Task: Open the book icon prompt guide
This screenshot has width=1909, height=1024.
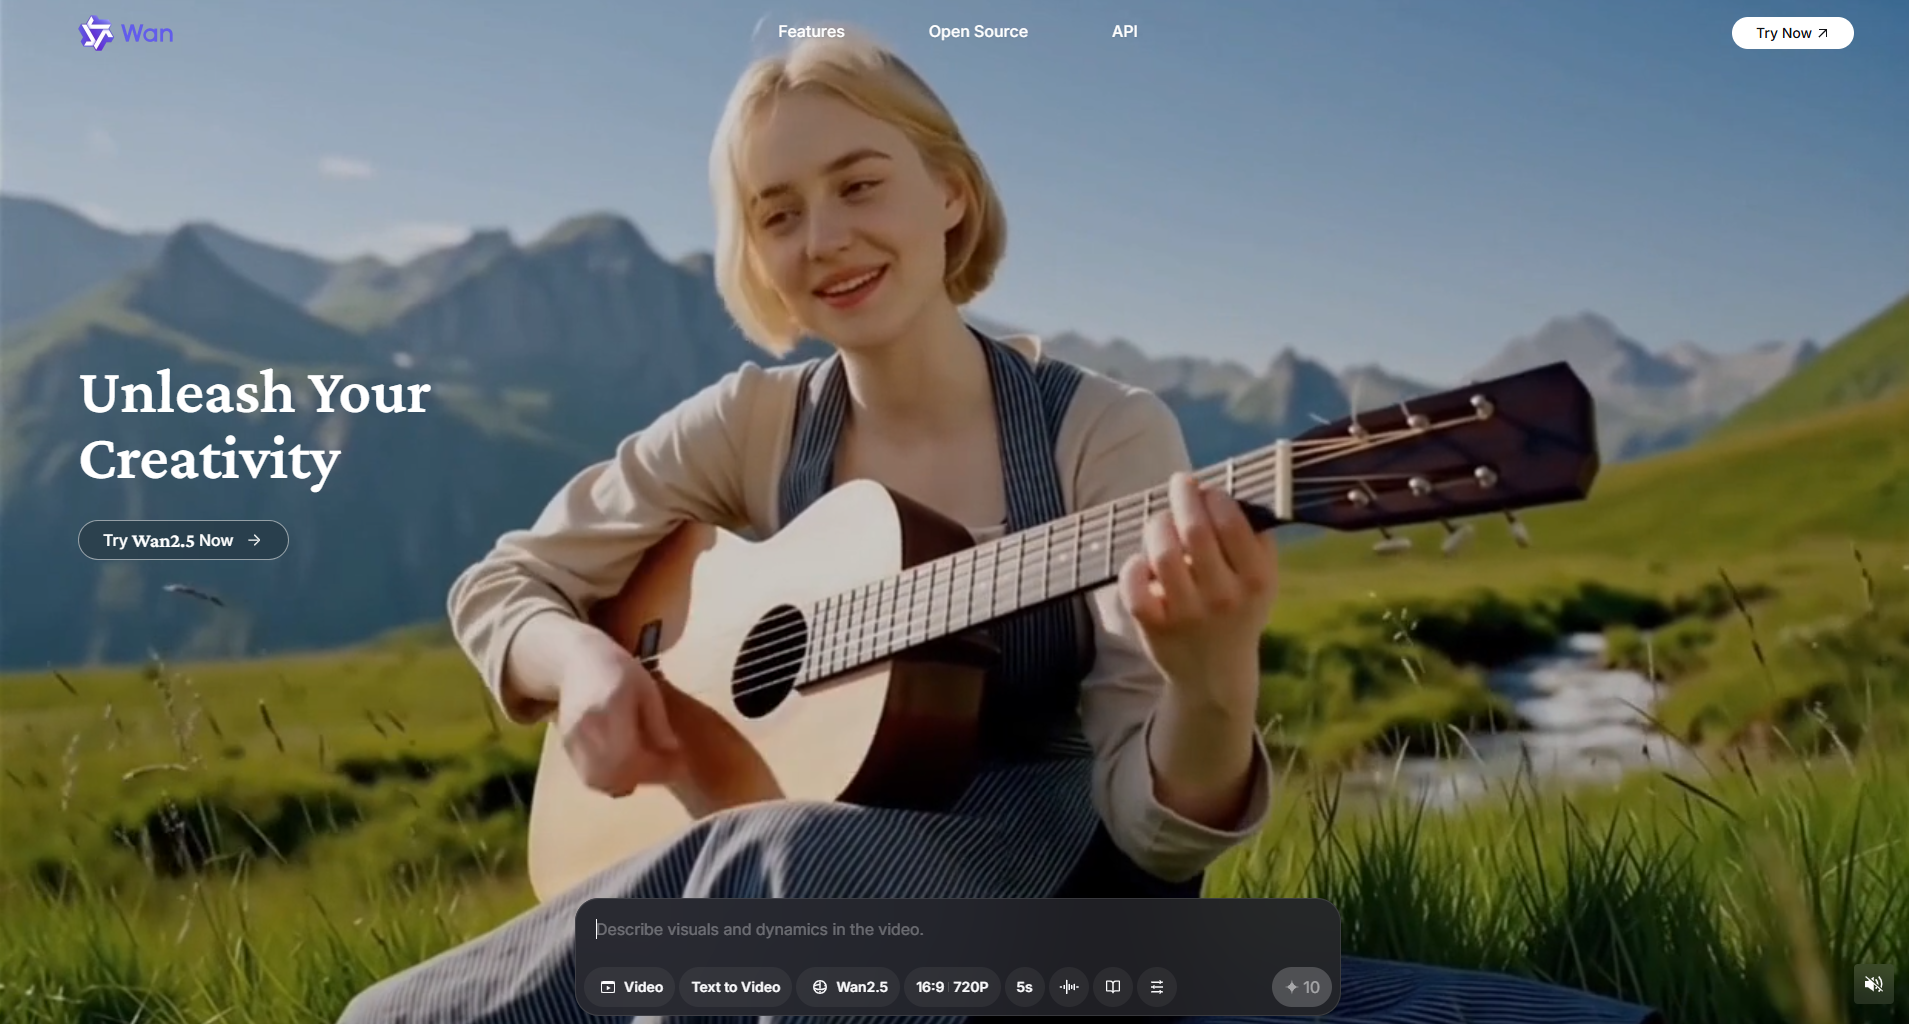Action: click(x=1113, y=987)
